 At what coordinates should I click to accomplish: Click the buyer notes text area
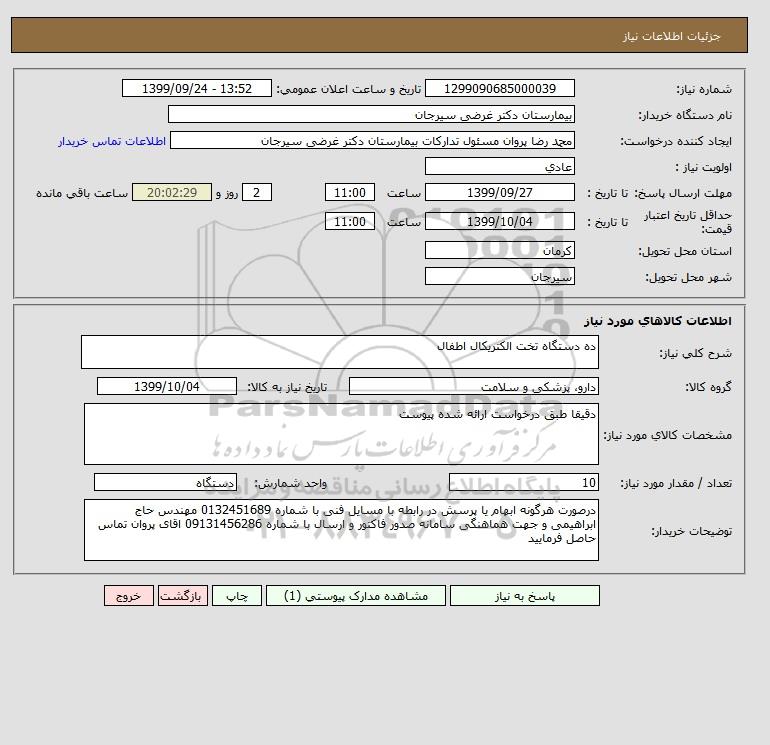pyautogui.click(x=341, y=530)
